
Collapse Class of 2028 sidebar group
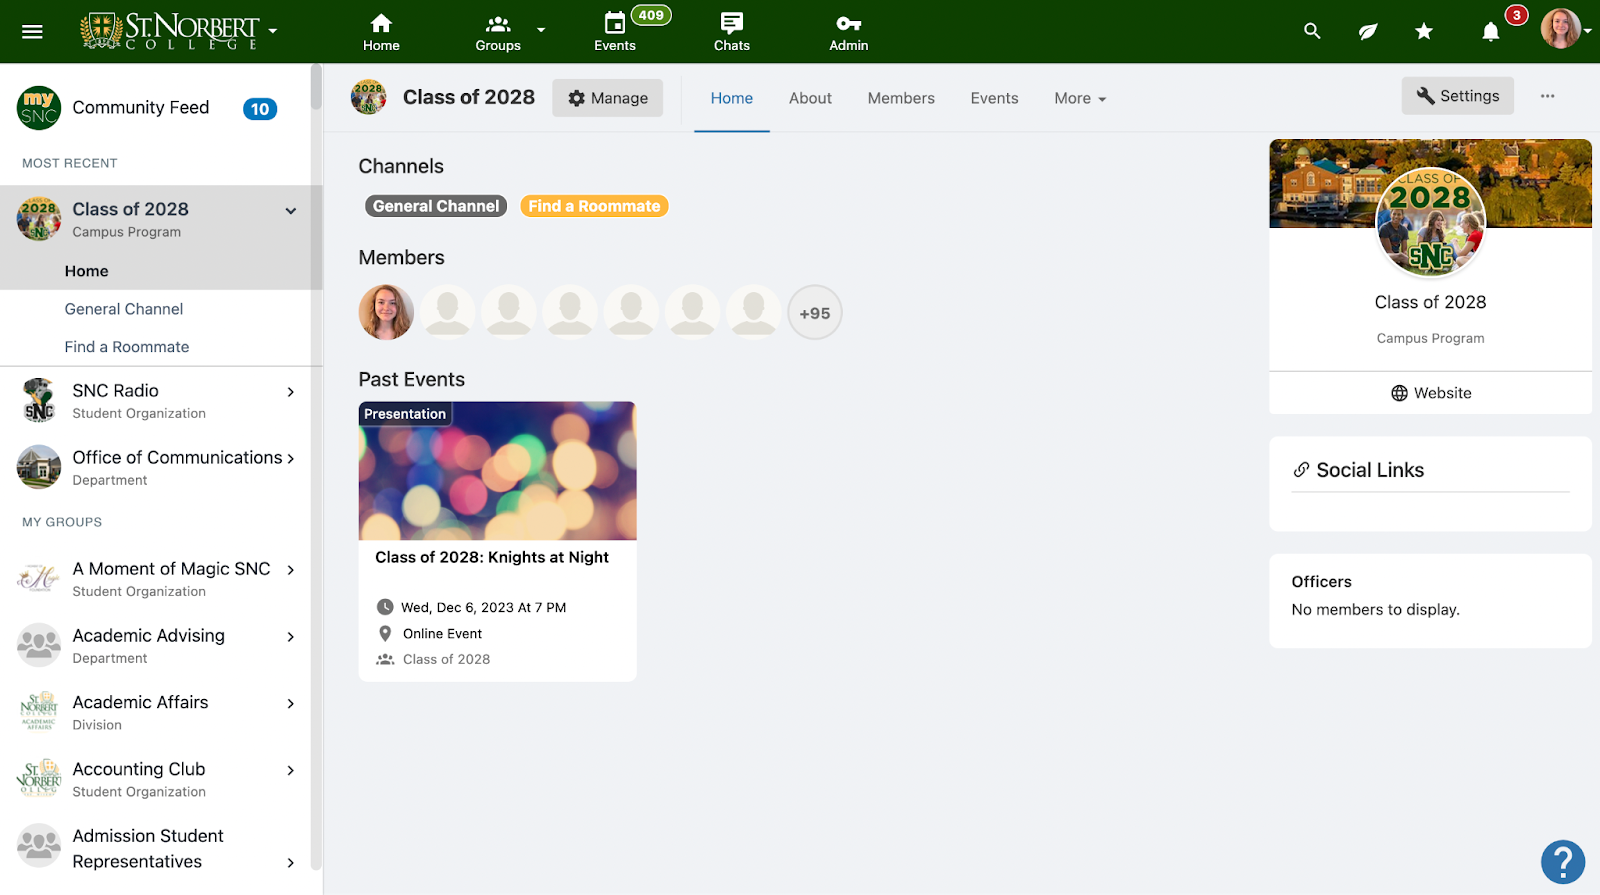pyautogui.click(x=290, y=211)
